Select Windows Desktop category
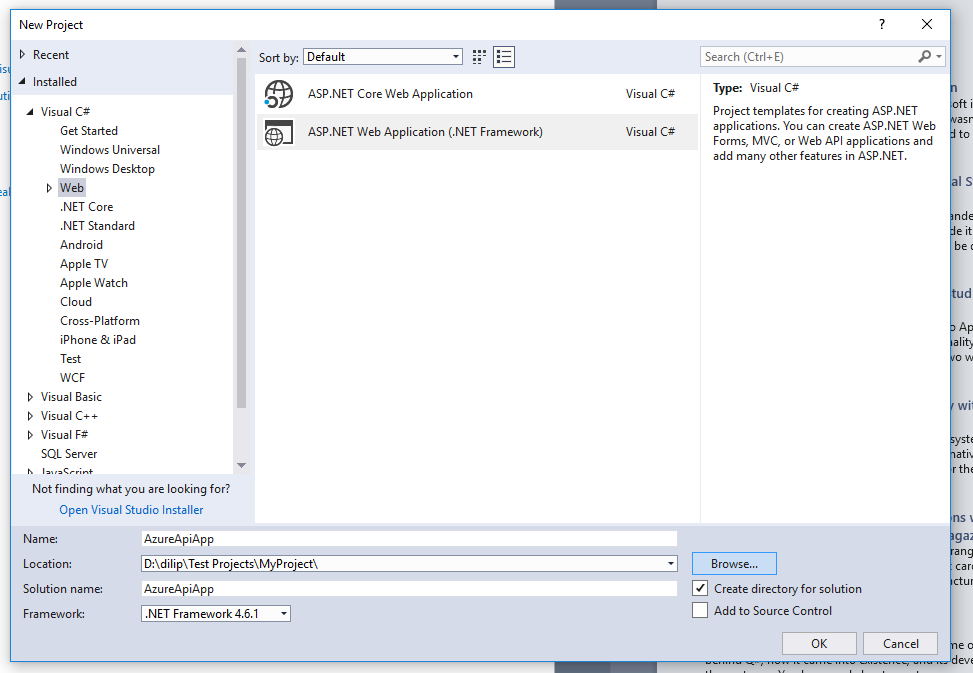 [x=107, y=169]
